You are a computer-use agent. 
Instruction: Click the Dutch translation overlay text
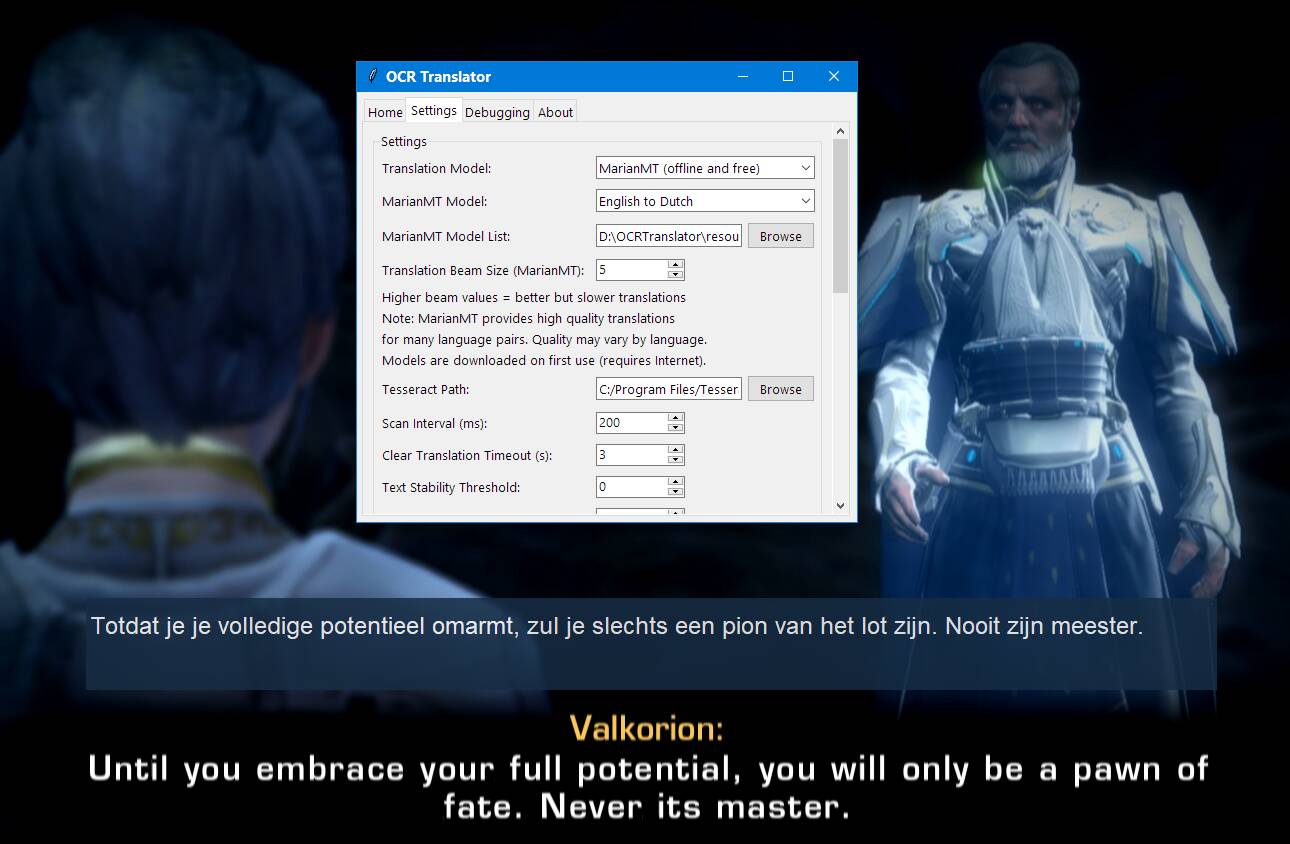tap(616, 627)
